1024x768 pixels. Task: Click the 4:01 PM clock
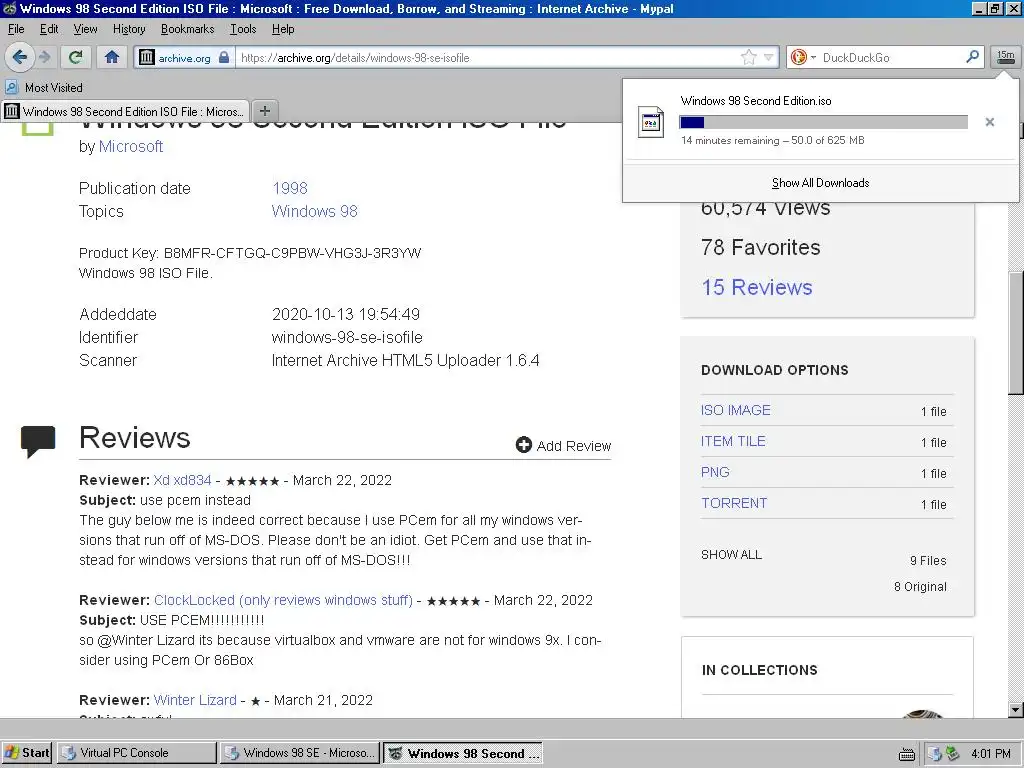coord(991,754)
